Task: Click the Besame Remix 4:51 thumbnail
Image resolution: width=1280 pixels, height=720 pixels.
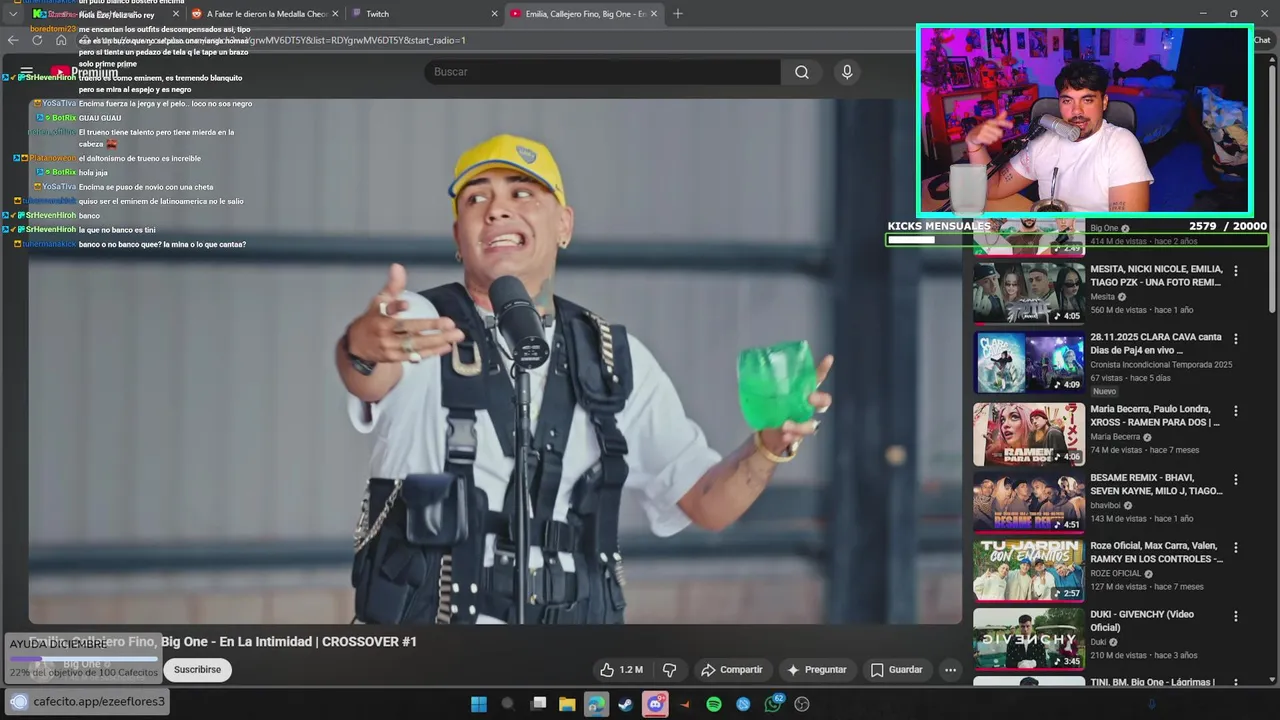Action: (x=1029, y=502)
